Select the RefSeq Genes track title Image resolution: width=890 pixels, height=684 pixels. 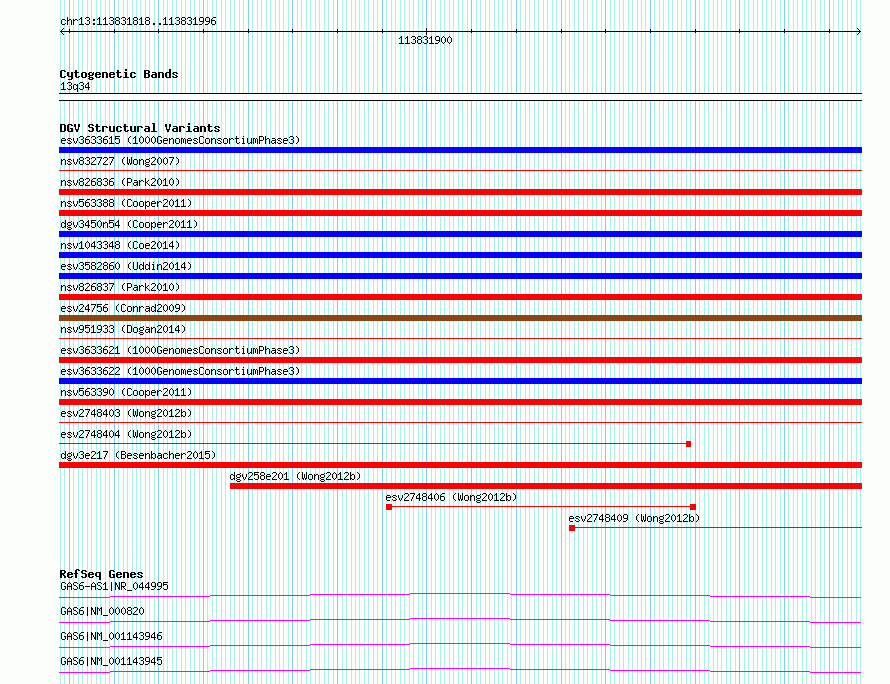pos(101,574)
